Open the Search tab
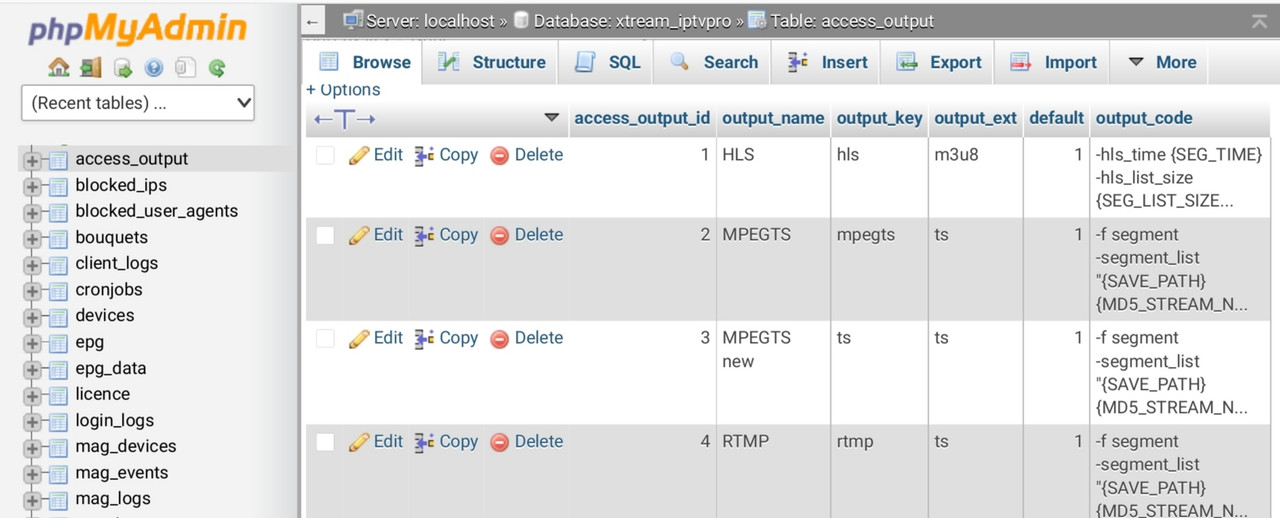Image resolution: width=1280 pixels, height=518 pixels. (714, 62)
